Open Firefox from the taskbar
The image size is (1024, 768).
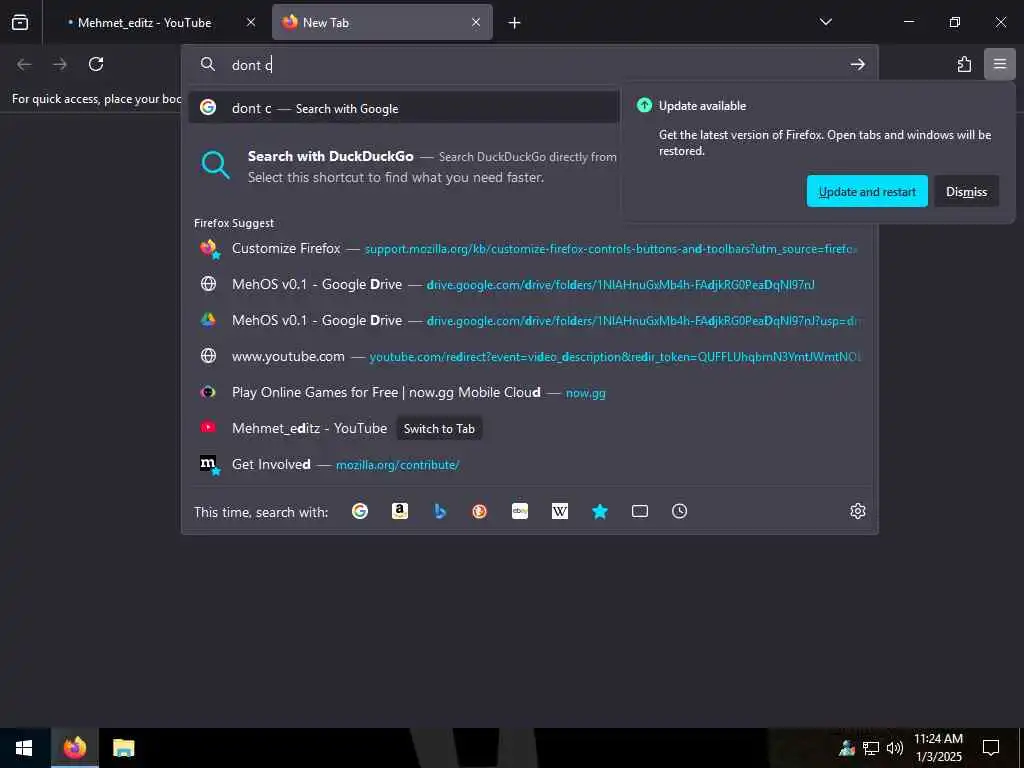point(74,748)
